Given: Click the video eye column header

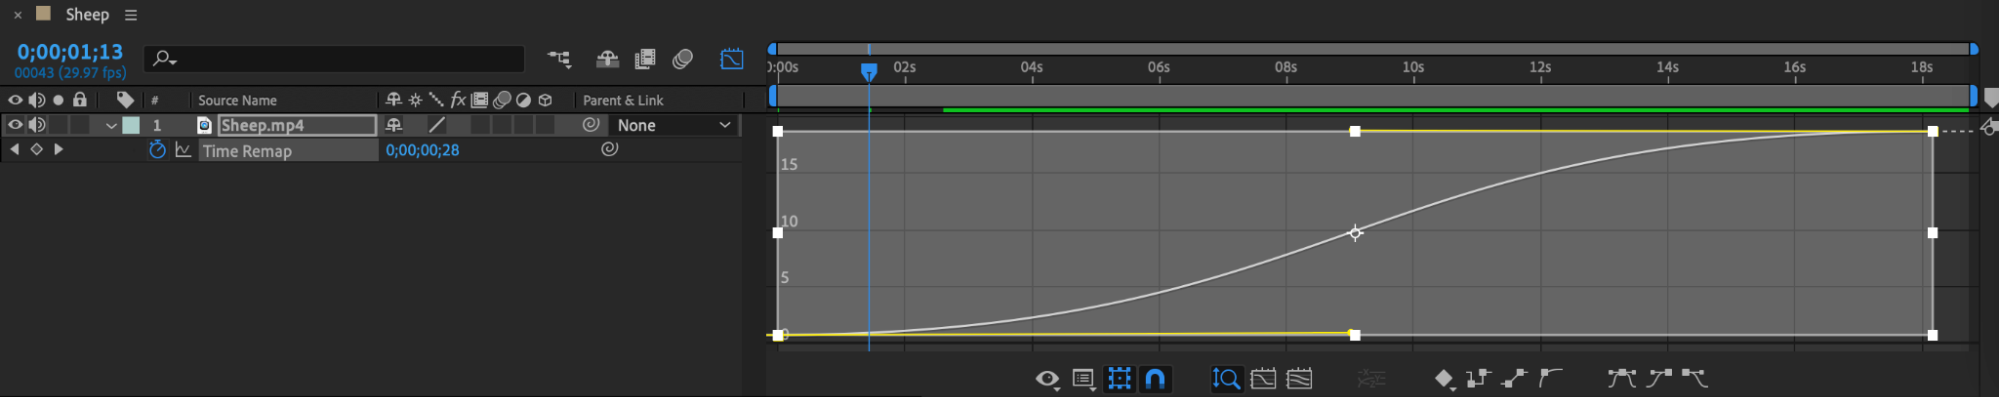Looking at the screenshot, I should [x=15, y=100].
